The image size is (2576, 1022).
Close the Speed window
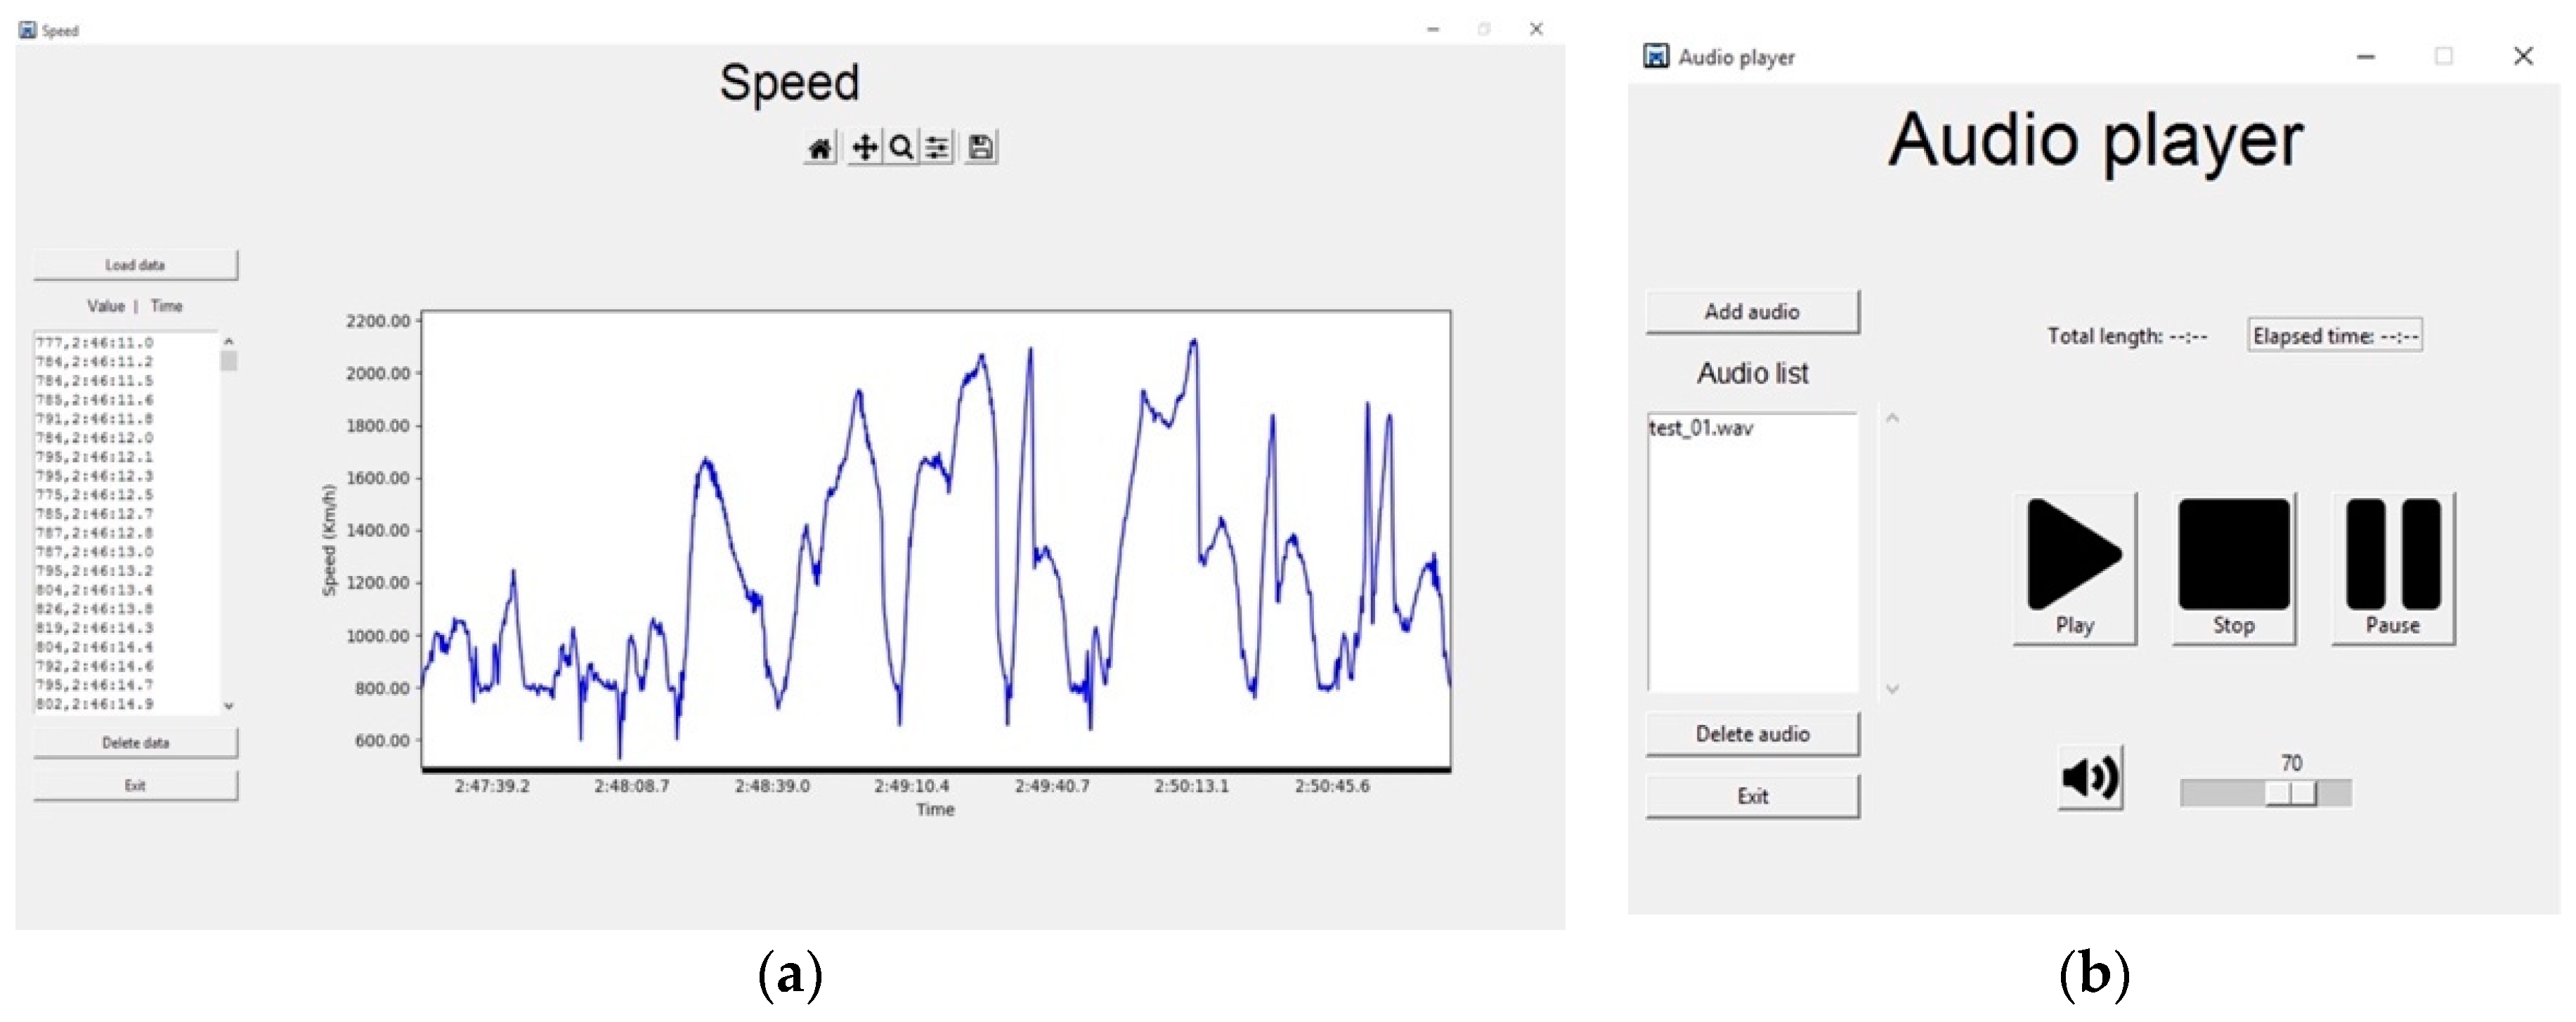point(1536,29)
